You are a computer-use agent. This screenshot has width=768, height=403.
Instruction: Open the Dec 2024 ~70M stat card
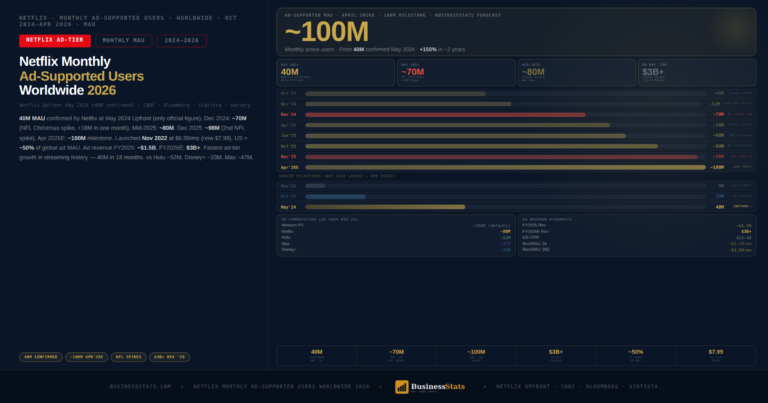coord(456,72)
